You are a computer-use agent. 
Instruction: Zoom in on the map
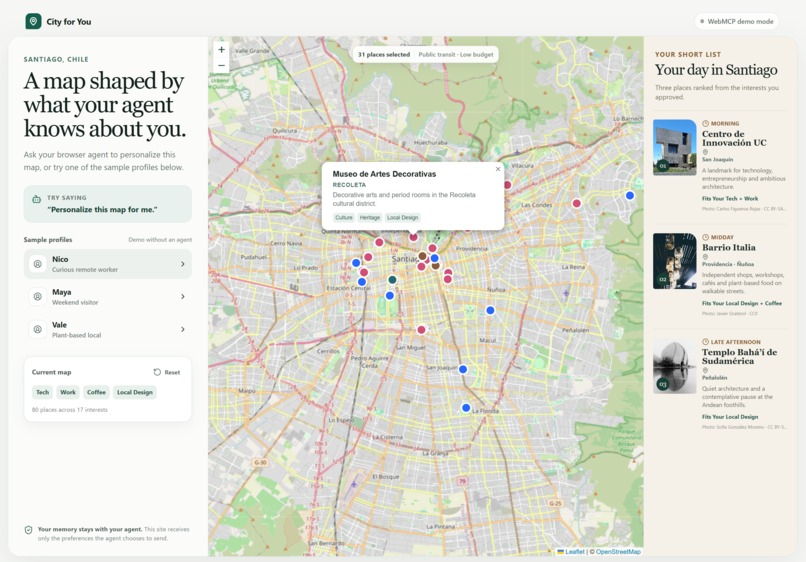(222, 49)
